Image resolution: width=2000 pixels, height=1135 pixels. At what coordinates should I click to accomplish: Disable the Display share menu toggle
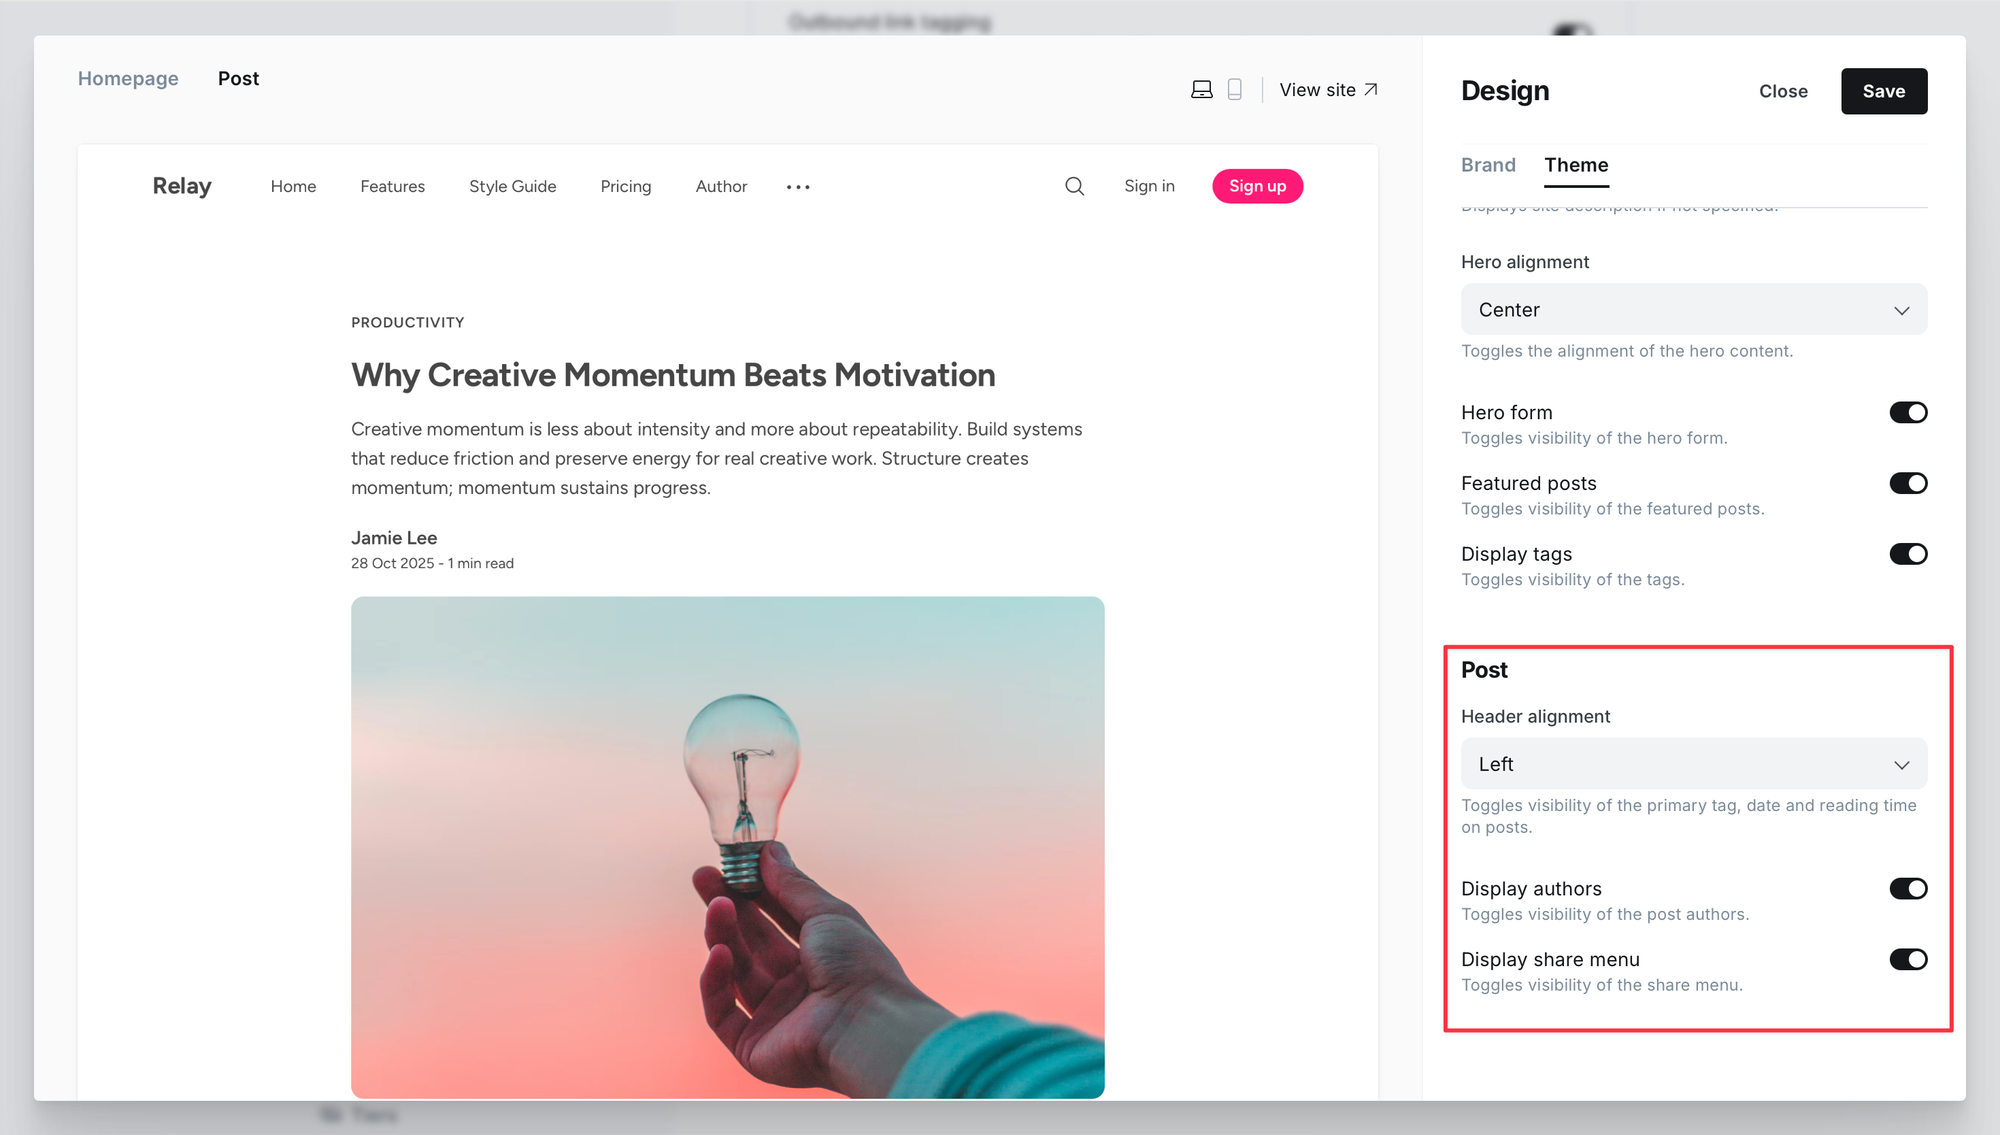1907,960
